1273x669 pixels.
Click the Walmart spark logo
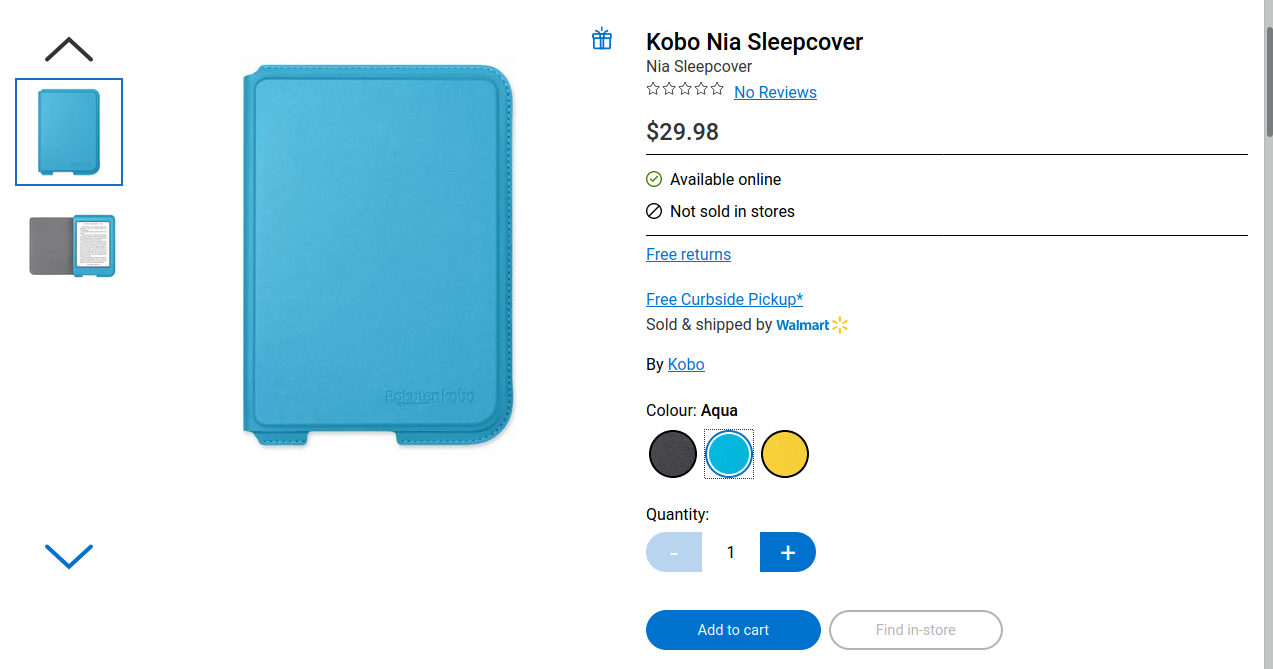(839, 325)
